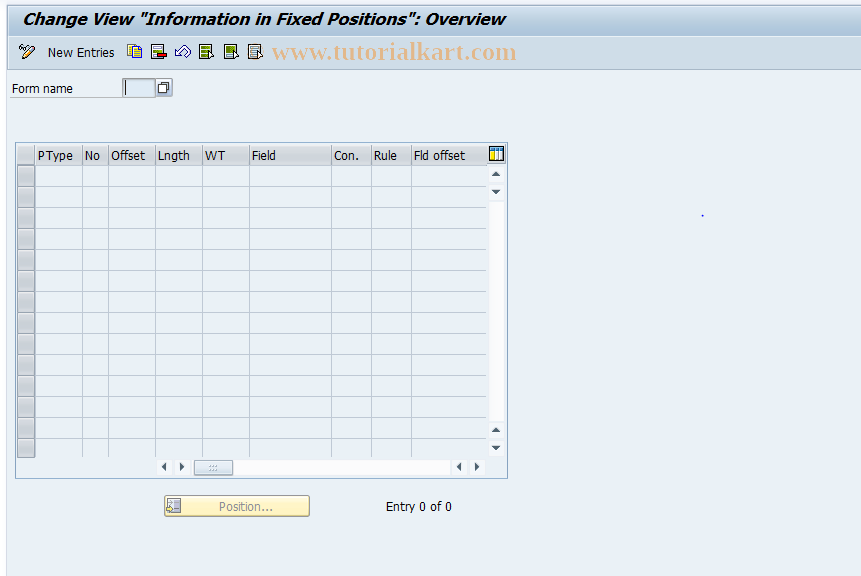Viewport: 861px width, 576px height.
Task: Click the Fld offset column header
Action: [x=449, y=155]
